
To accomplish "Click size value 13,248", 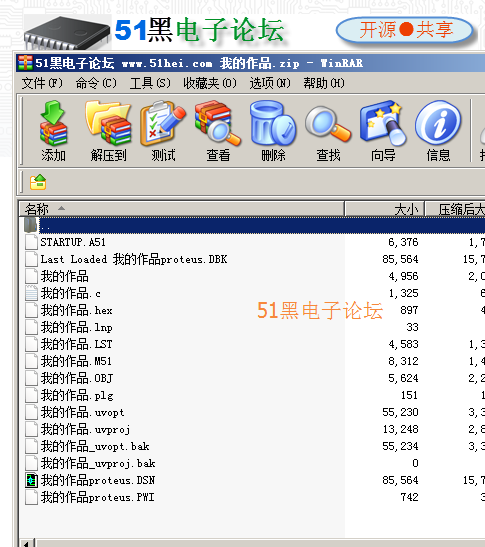I will pyautogui.click(x=400, y=429).
